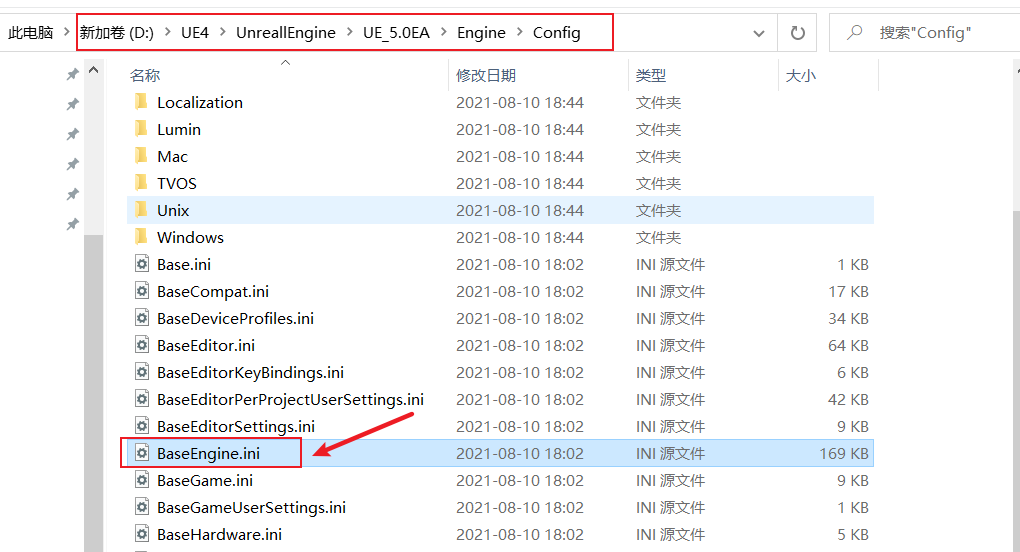The image size is (1020, 552).
Task: Click the BaseGameUserSettings.ini file icon
Action: (142, 506)
